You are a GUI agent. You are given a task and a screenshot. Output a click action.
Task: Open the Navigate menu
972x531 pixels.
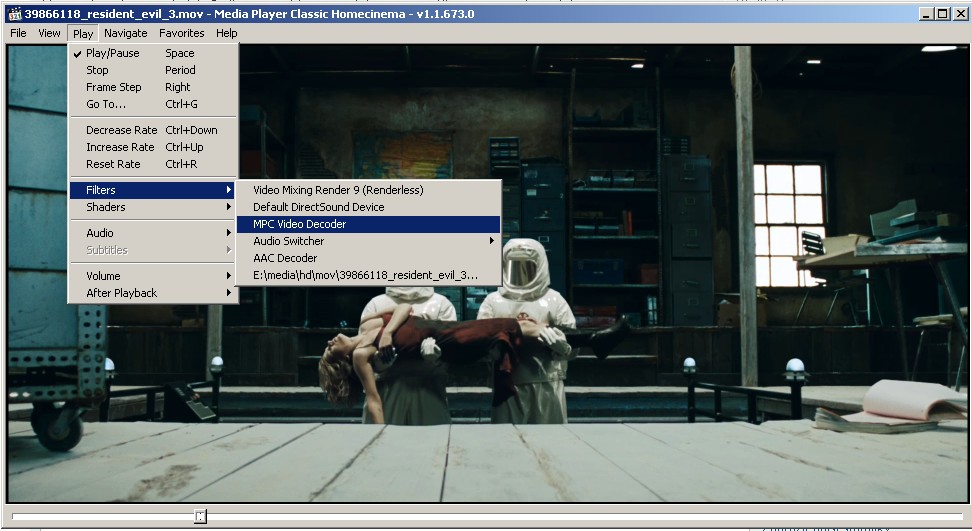coord(126,33)
